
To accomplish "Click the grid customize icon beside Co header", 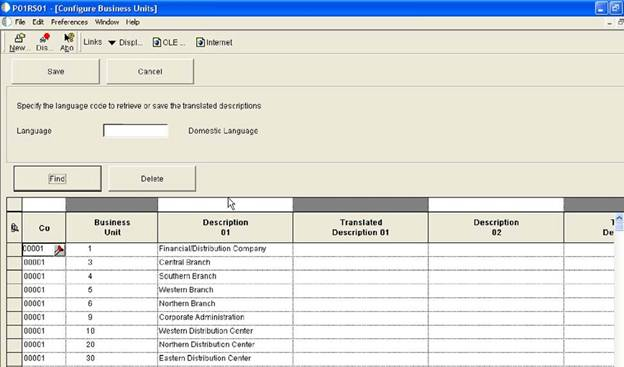I will point(14,228).
